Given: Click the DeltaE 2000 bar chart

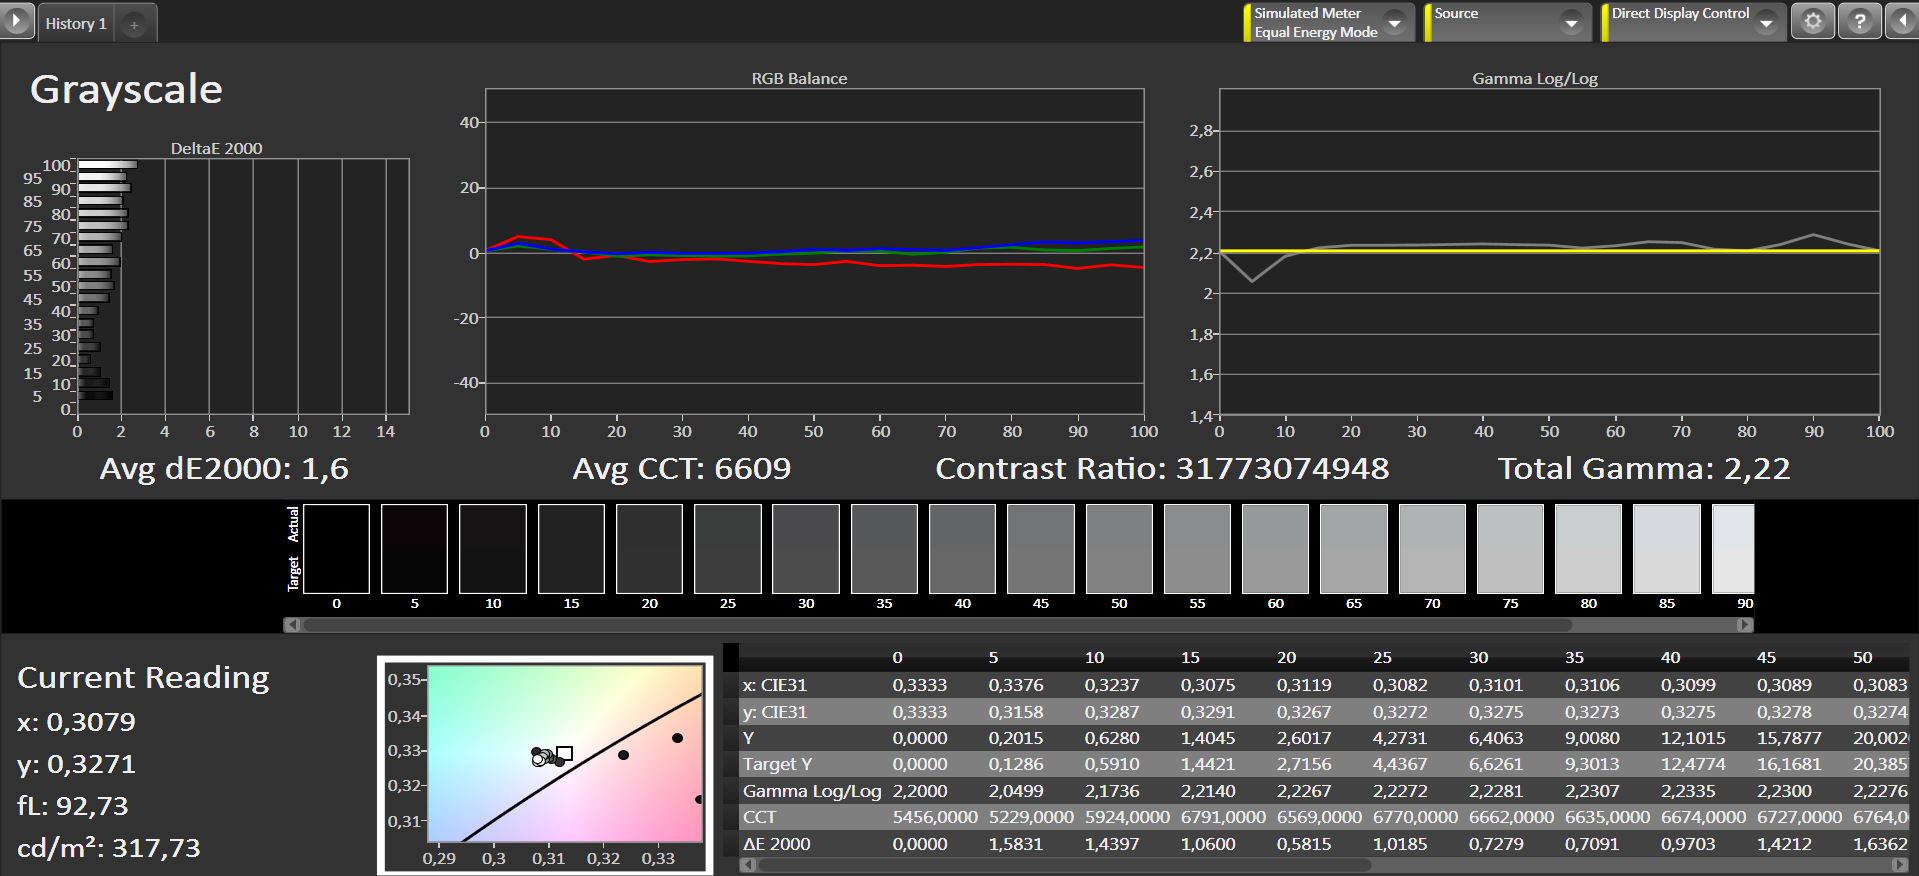Looking at the screenshot, I should point(243,287).
